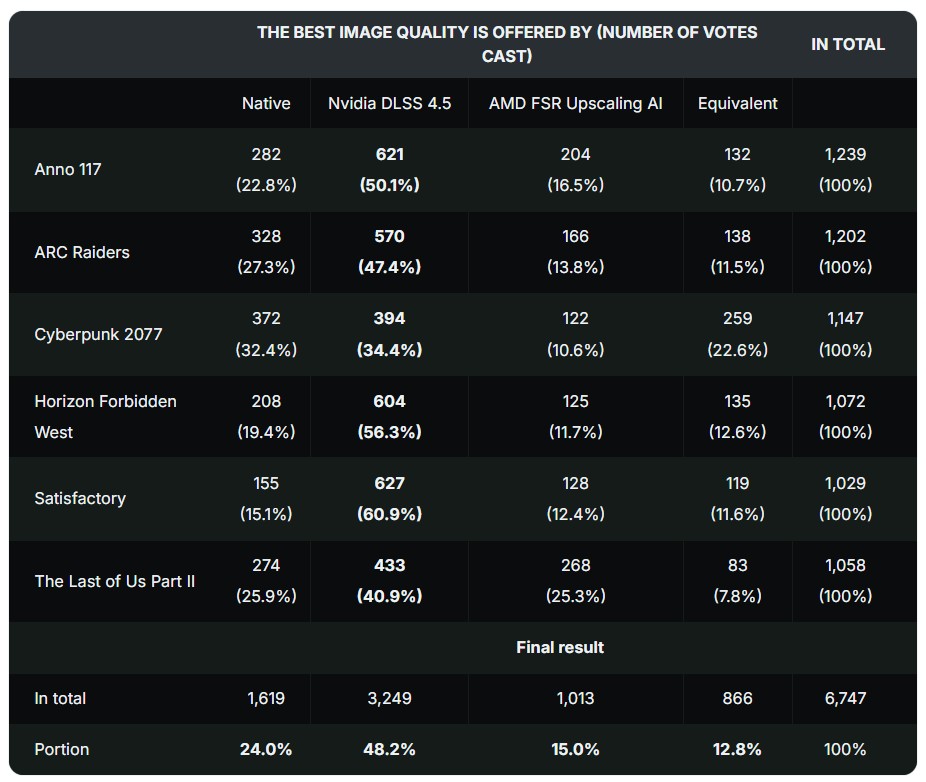The height and width of the screenshot is (782, 926).
Task: Select the Anno 117 row label
Action: coord(68,169)
